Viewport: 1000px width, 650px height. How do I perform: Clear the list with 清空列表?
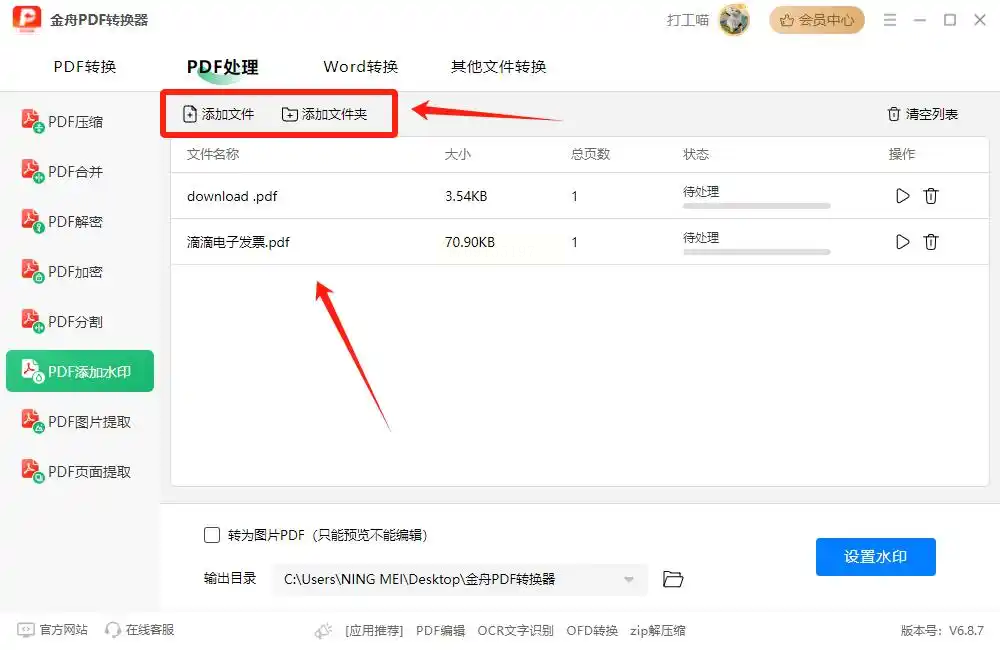[x=922, y=114]
